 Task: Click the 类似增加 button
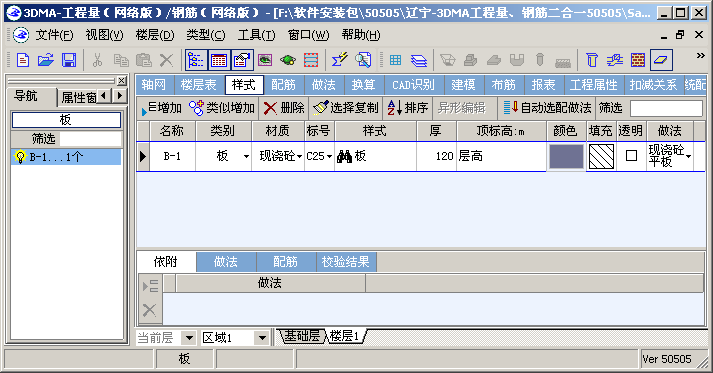(x=222, y=108)
